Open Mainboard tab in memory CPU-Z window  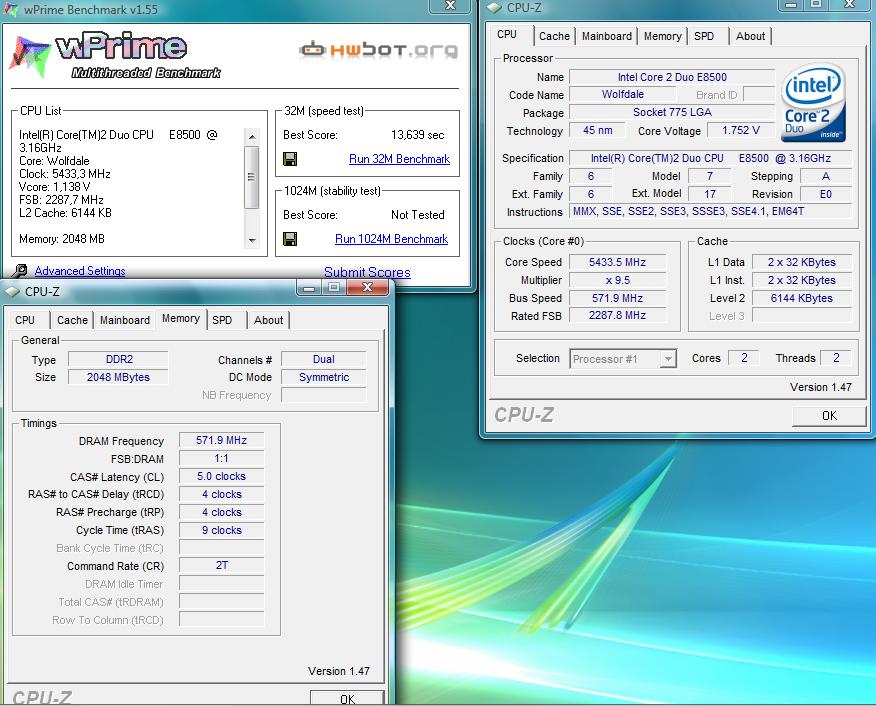[125, 320]
